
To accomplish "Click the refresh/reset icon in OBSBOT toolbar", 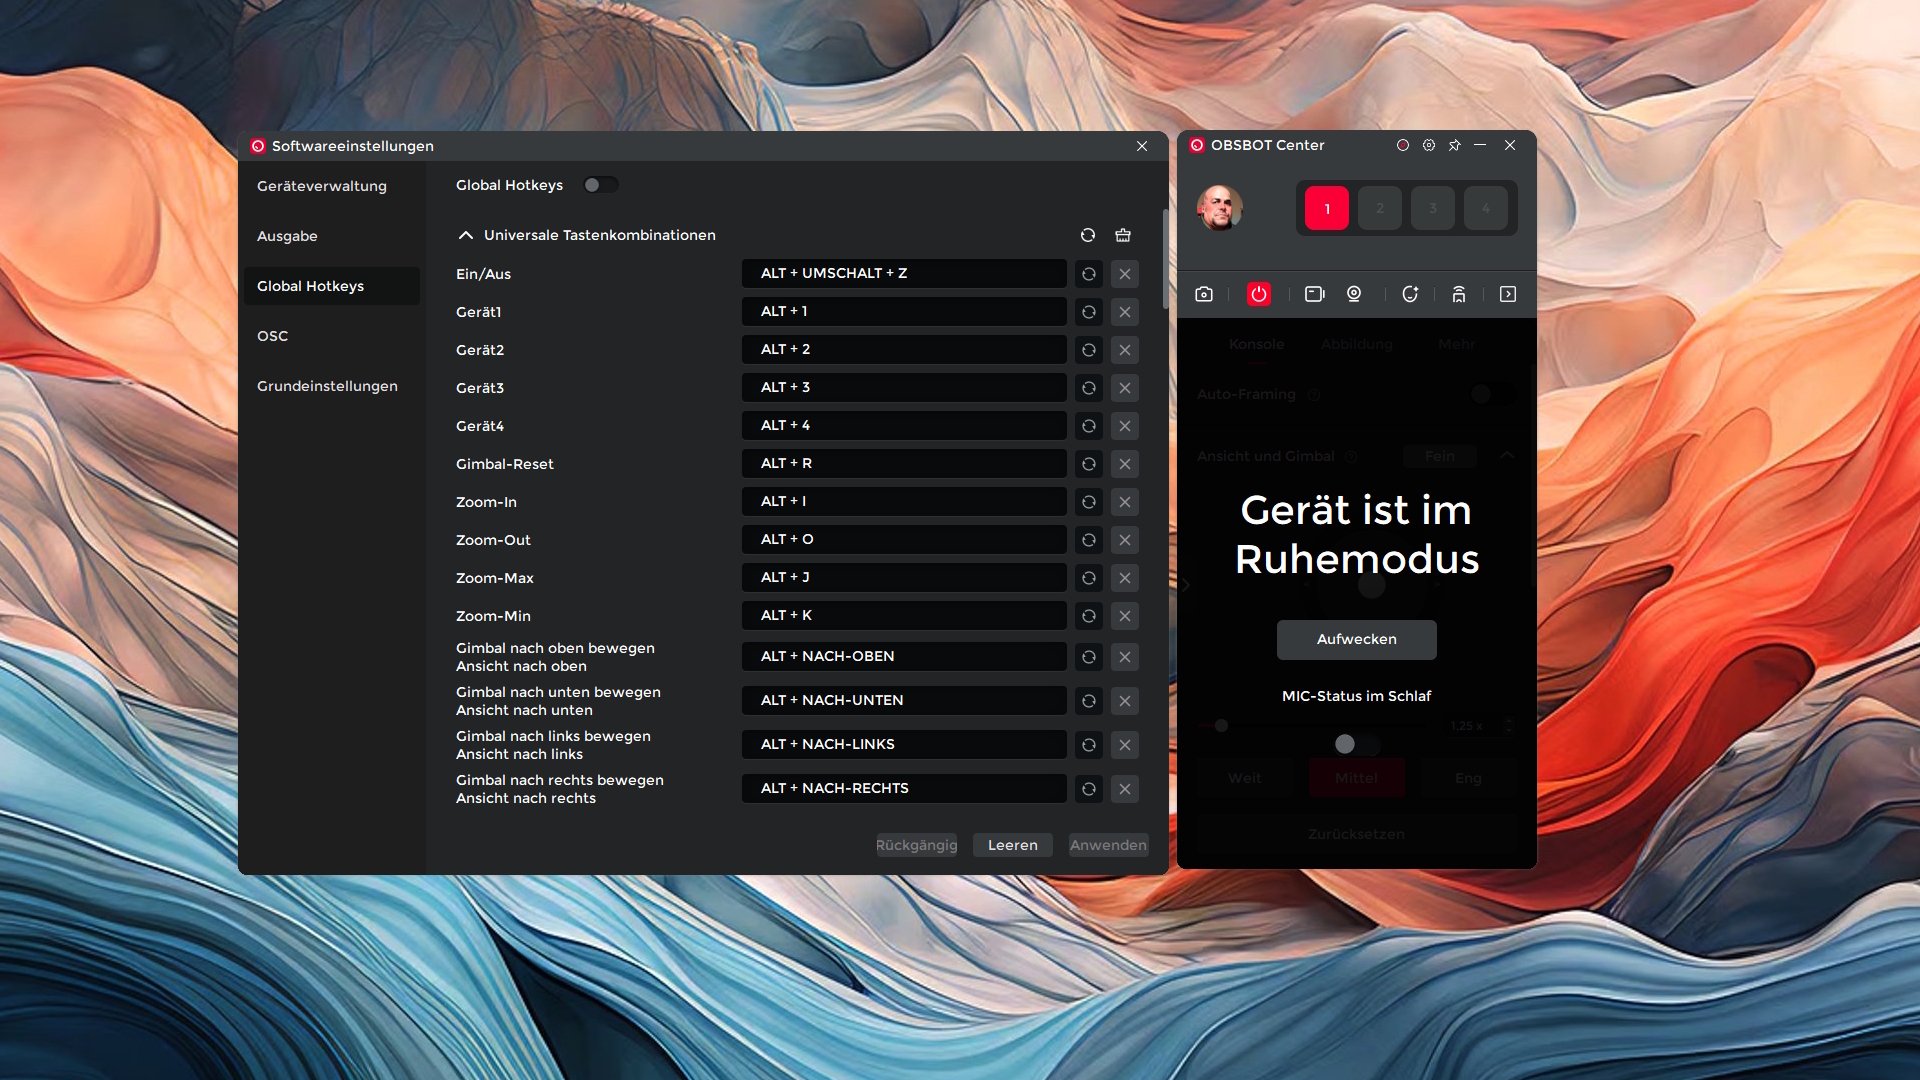I will pyautogui.click(x=1408, y=293).
